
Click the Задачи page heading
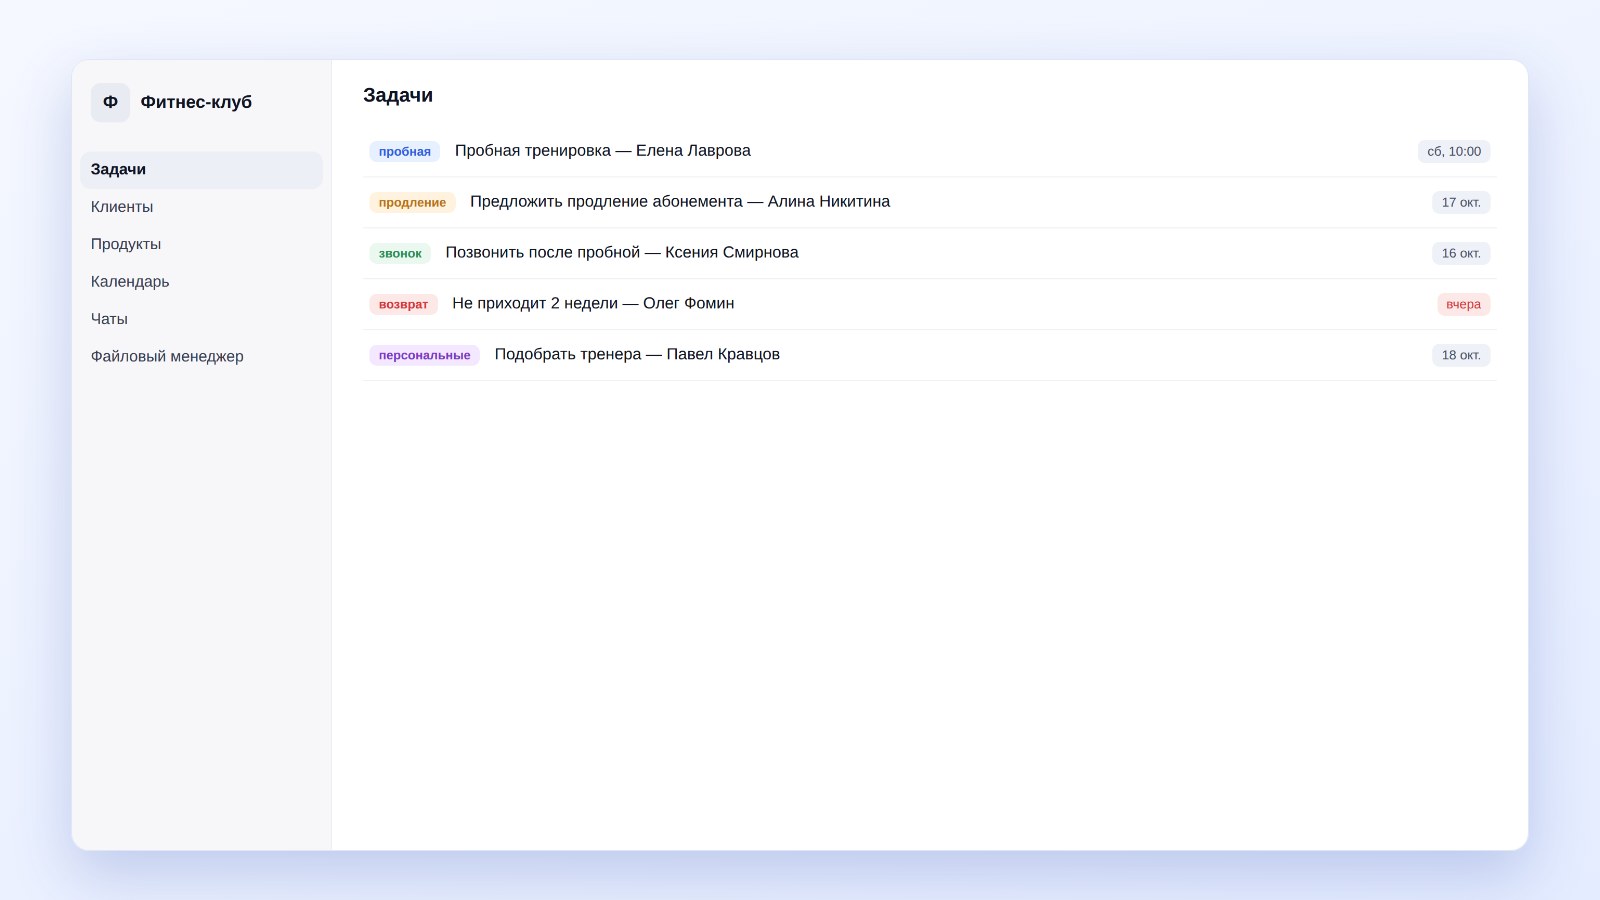[x=398, y=95]
